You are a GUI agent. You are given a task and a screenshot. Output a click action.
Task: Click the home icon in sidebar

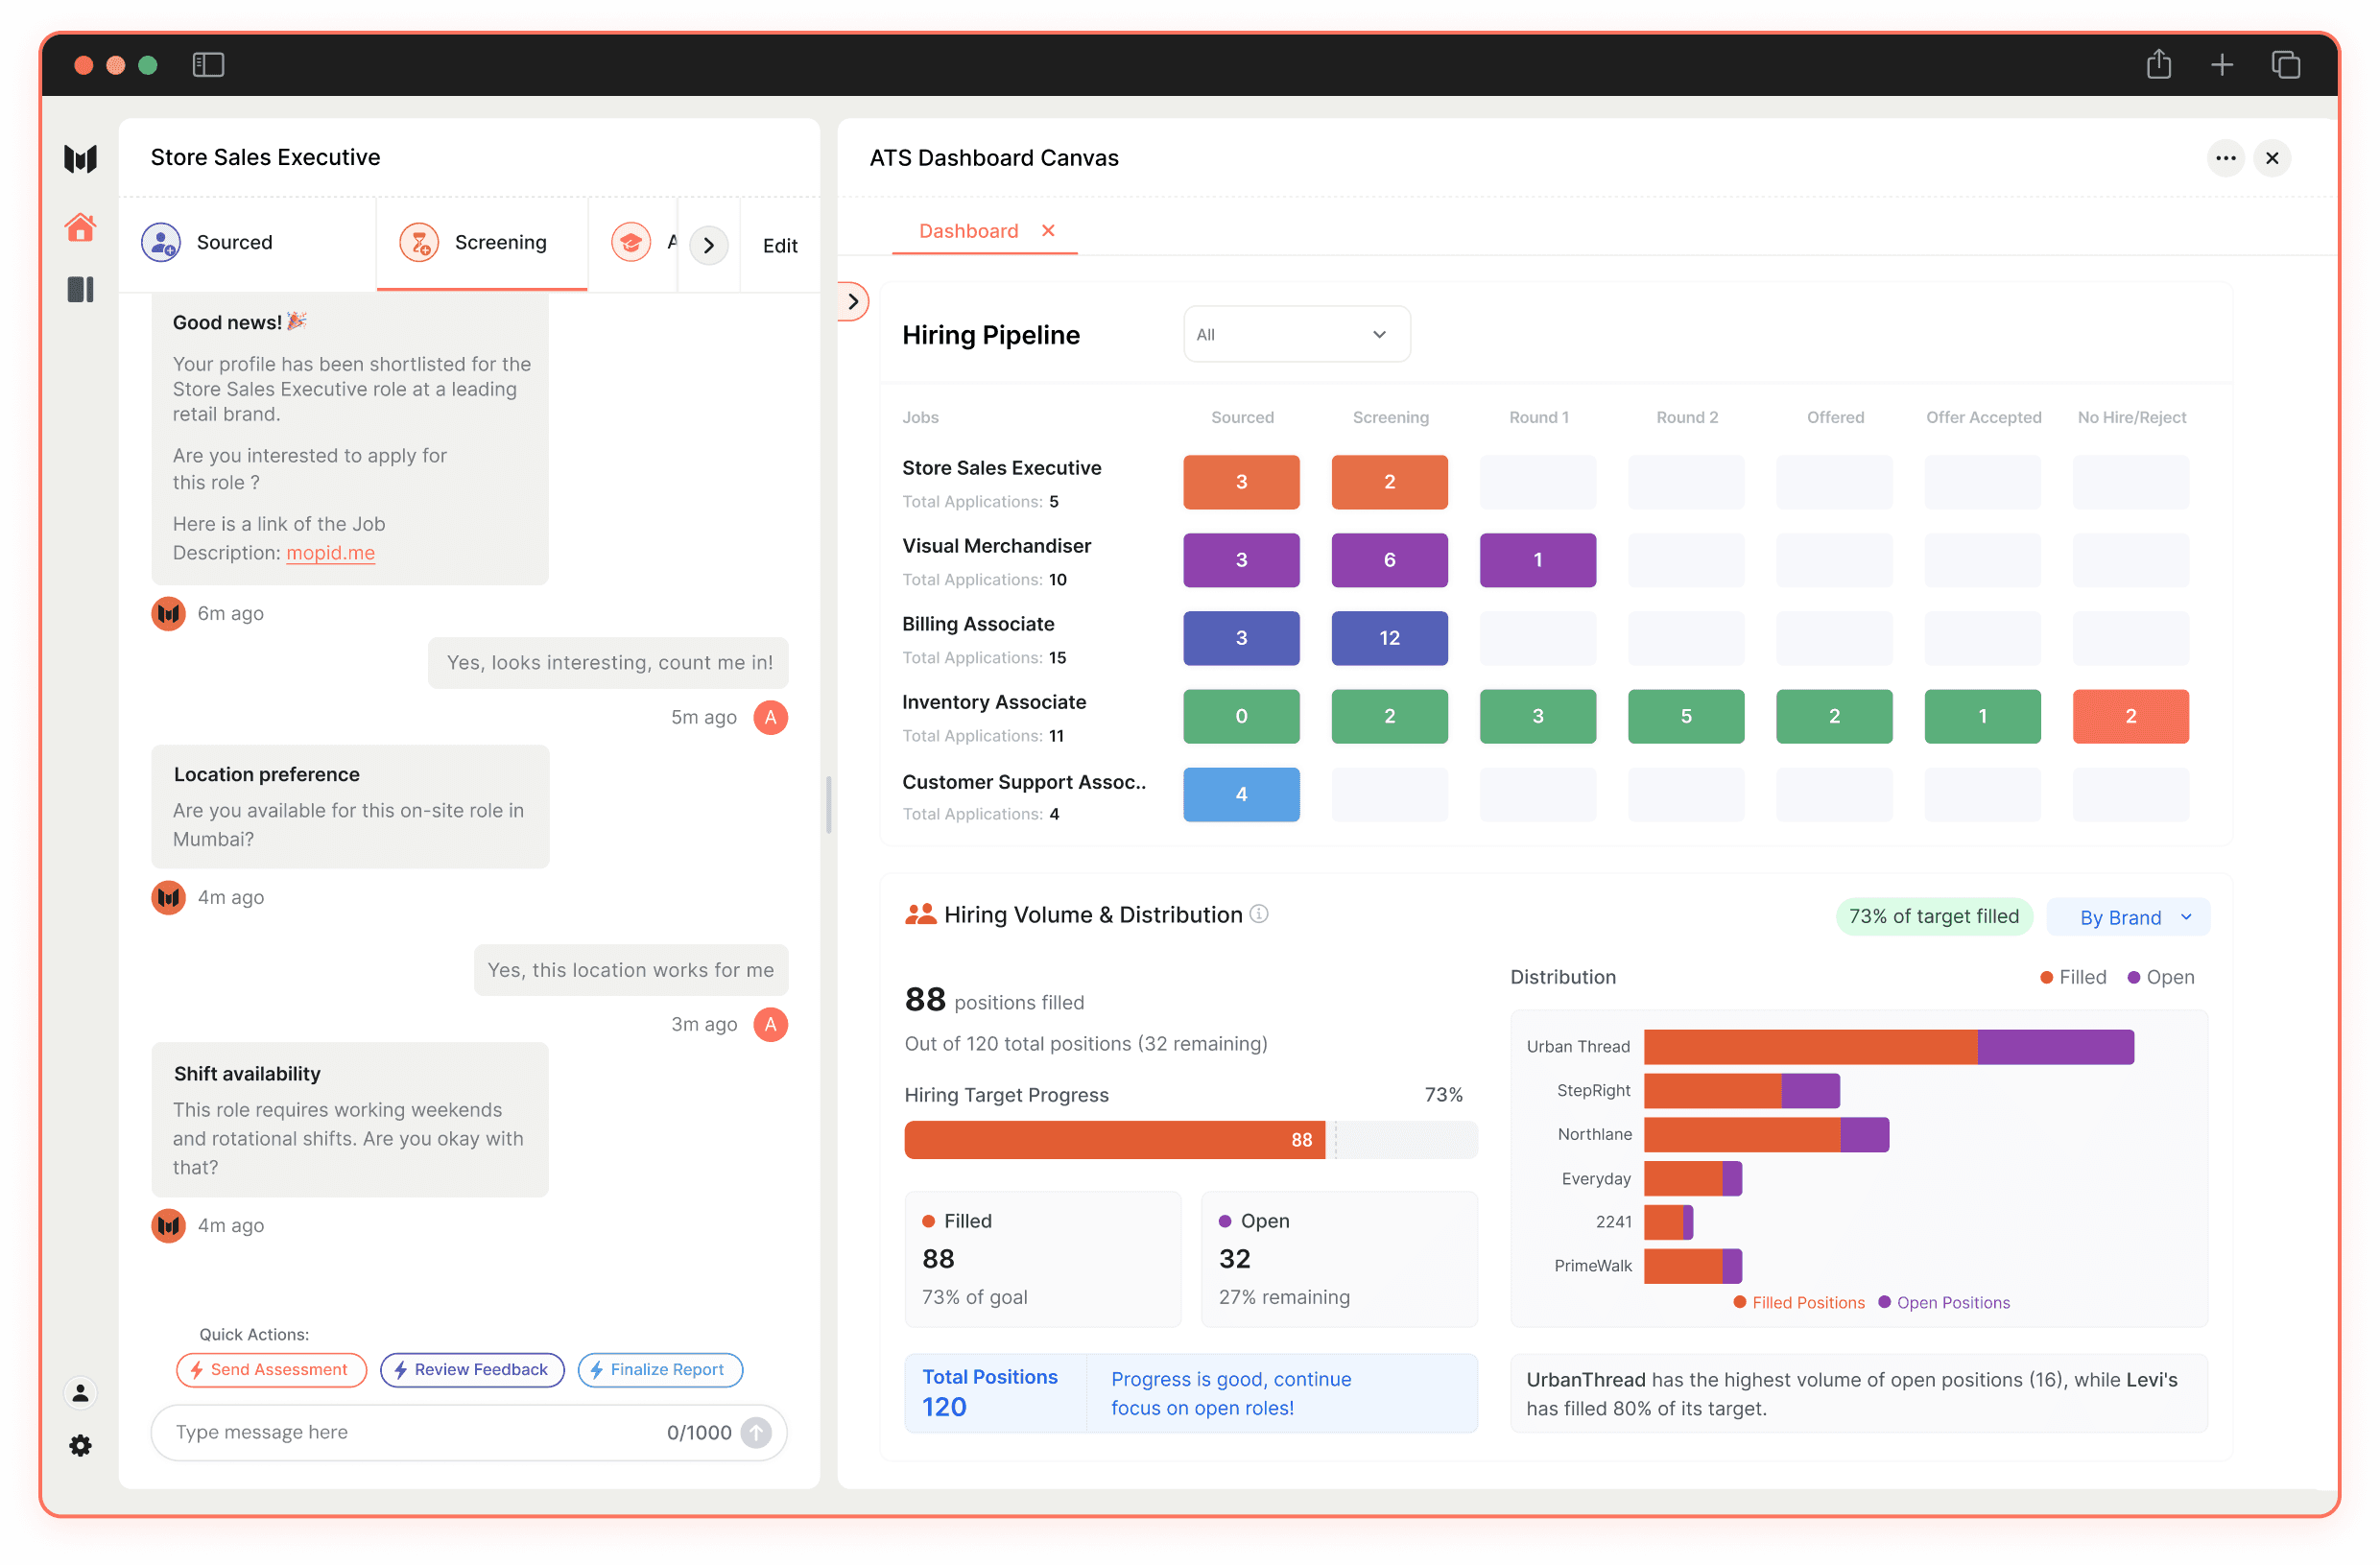pos(80,228)
